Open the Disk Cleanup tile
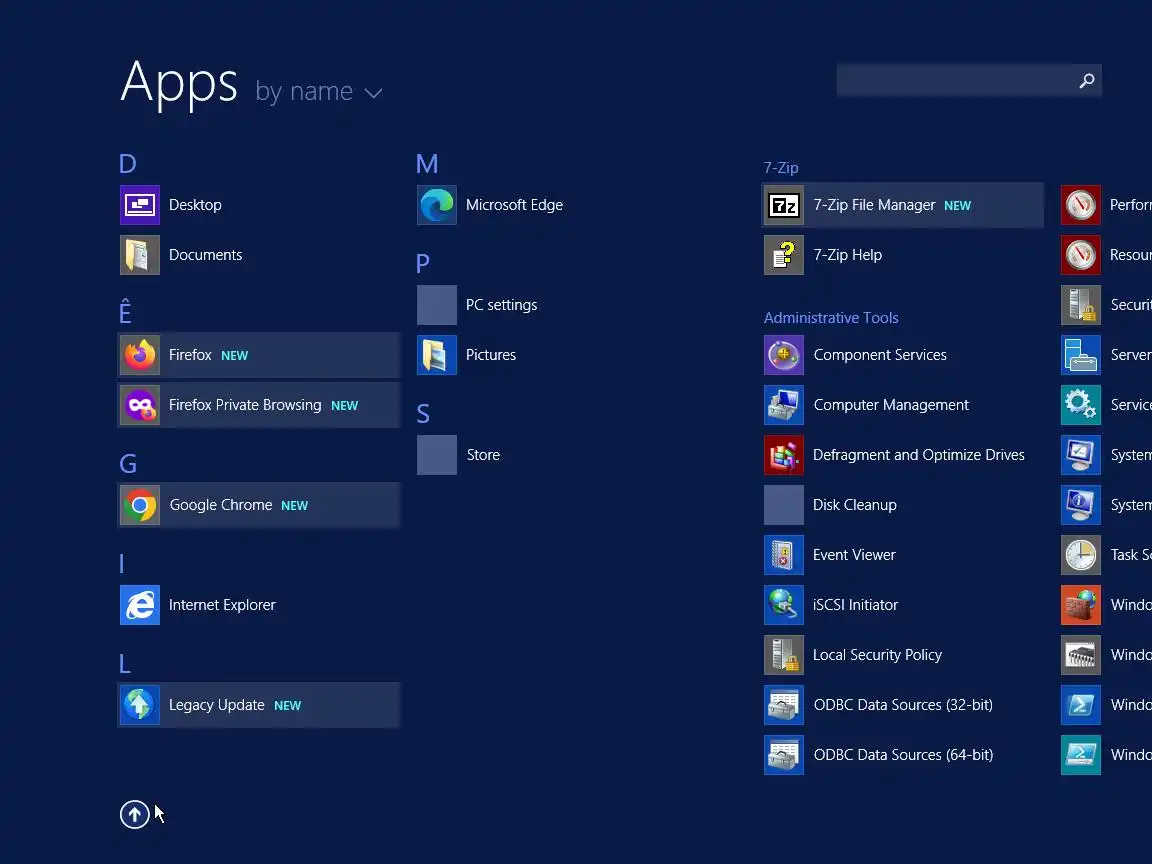 (784, 505)
